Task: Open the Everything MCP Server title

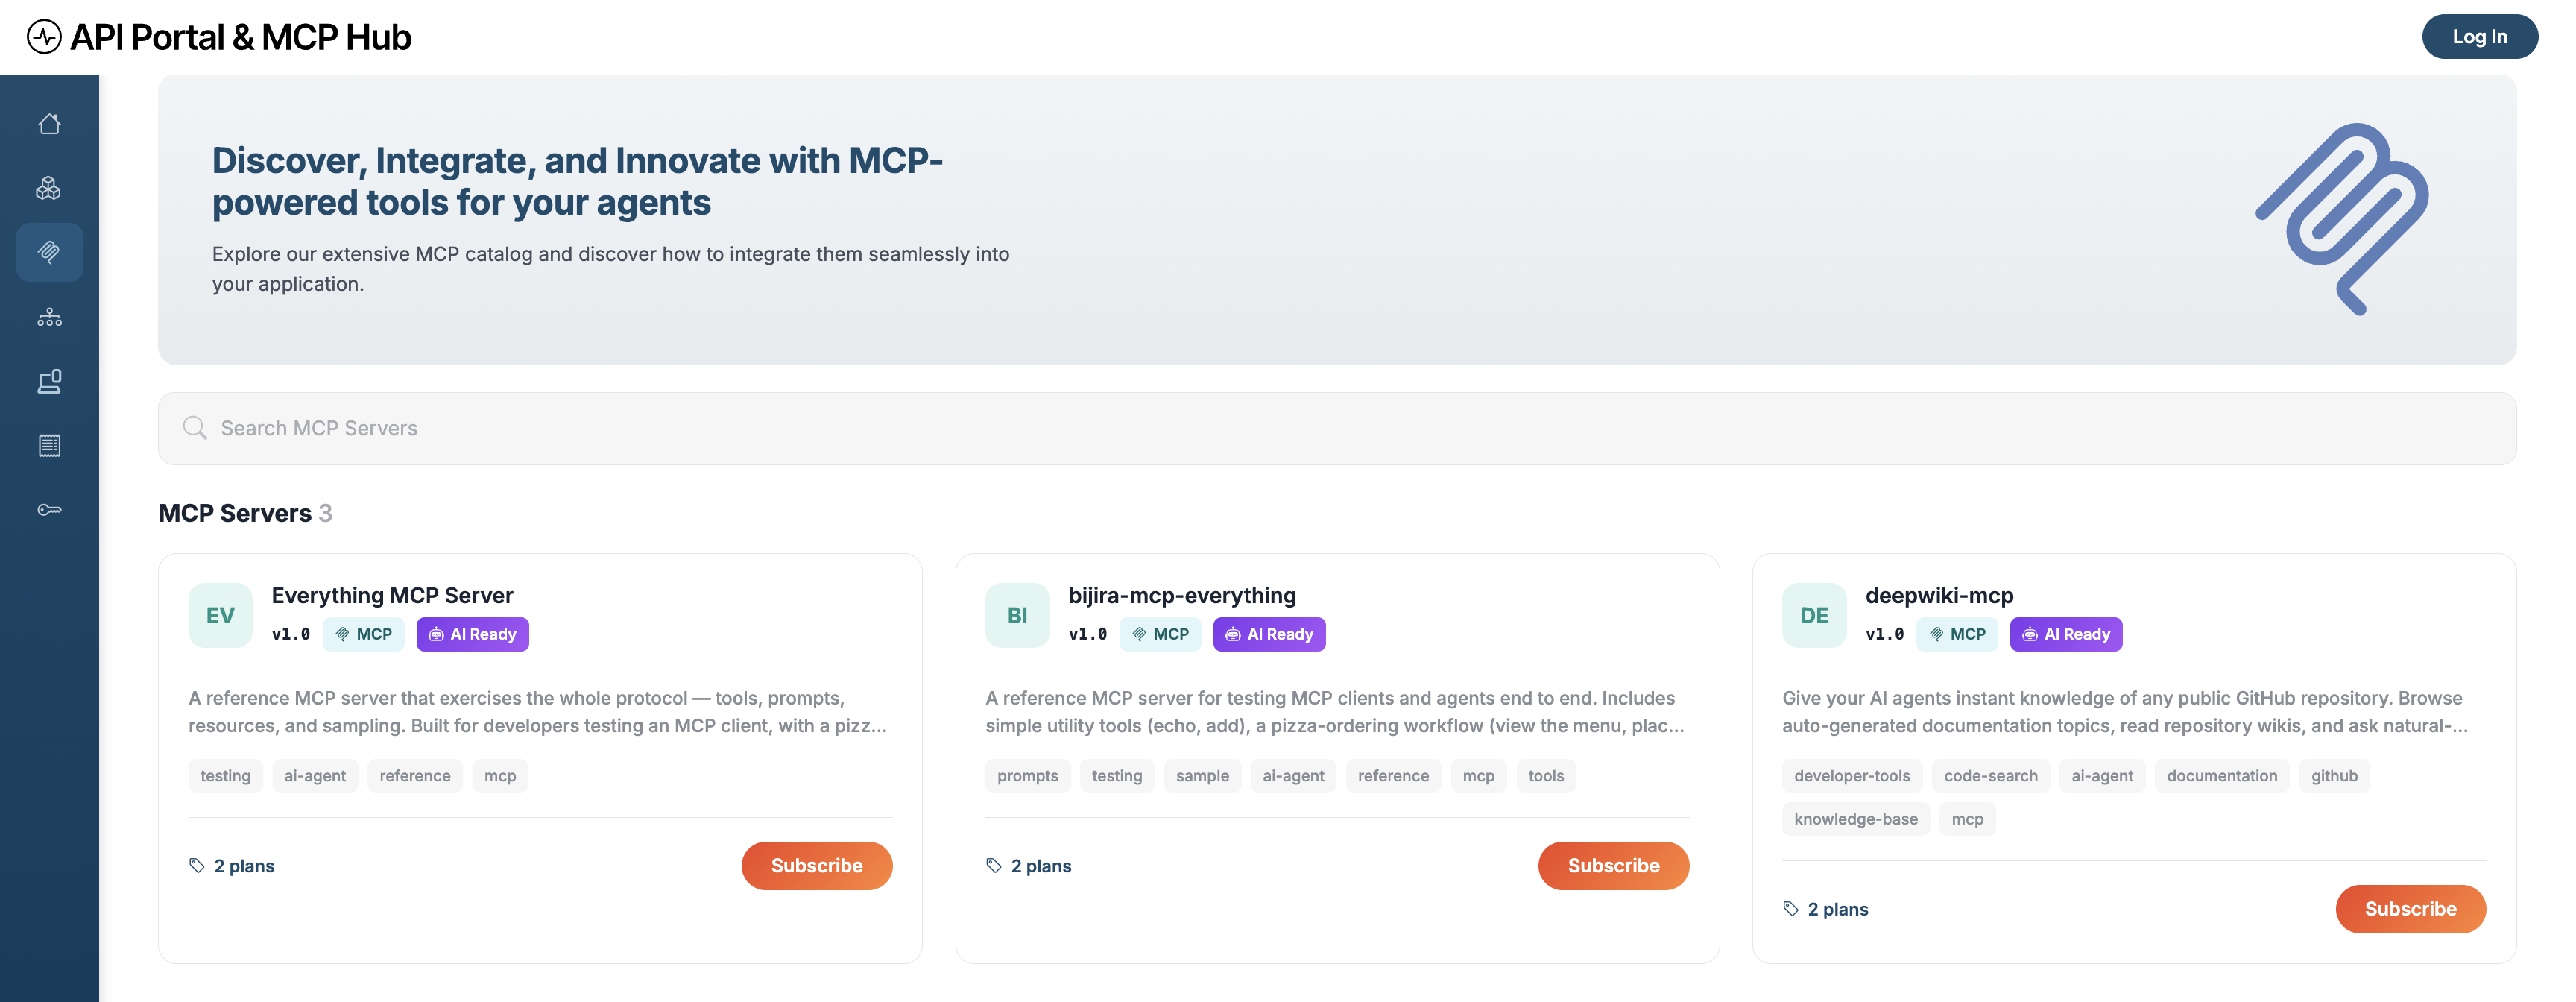Action: pos(392,595)
